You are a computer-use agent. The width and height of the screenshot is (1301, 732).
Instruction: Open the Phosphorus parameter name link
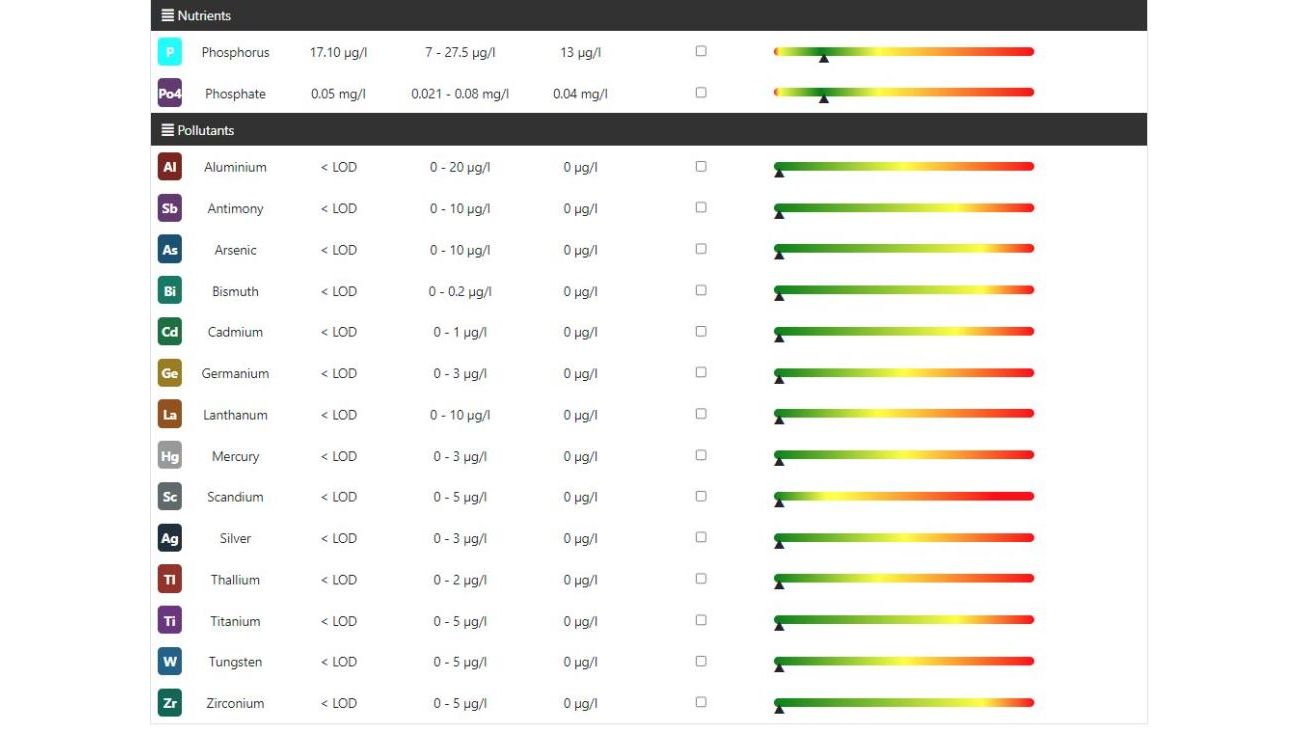tap(236, 52)
